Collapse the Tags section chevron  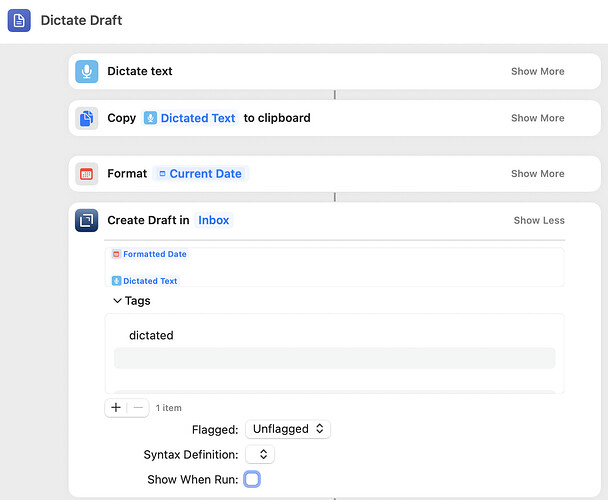(117, 301)
